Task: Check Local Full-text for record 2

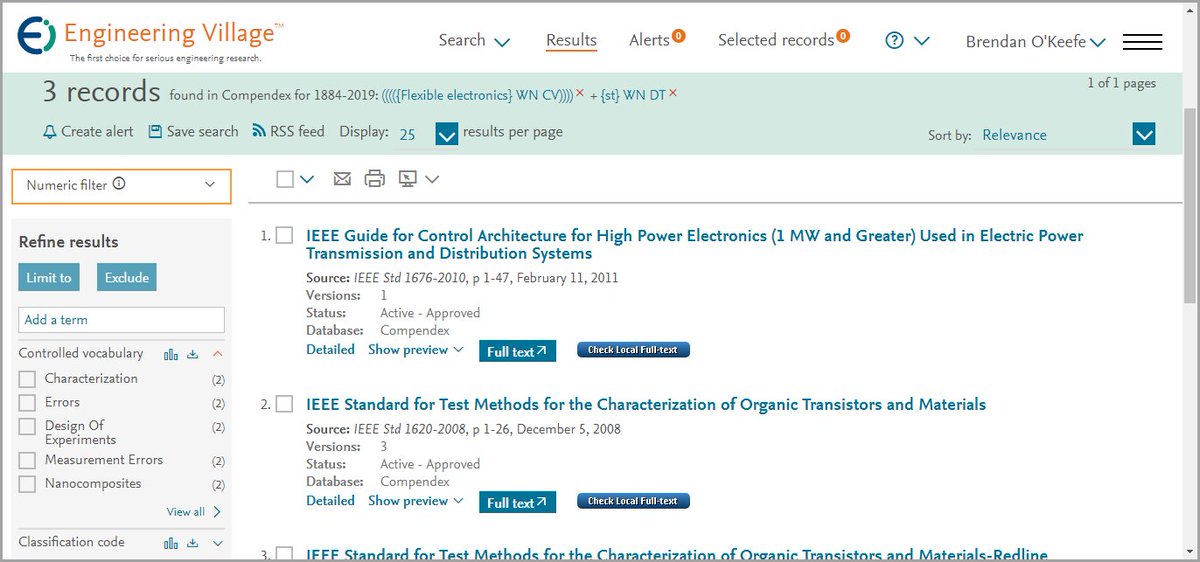Action: coord(633,501)
